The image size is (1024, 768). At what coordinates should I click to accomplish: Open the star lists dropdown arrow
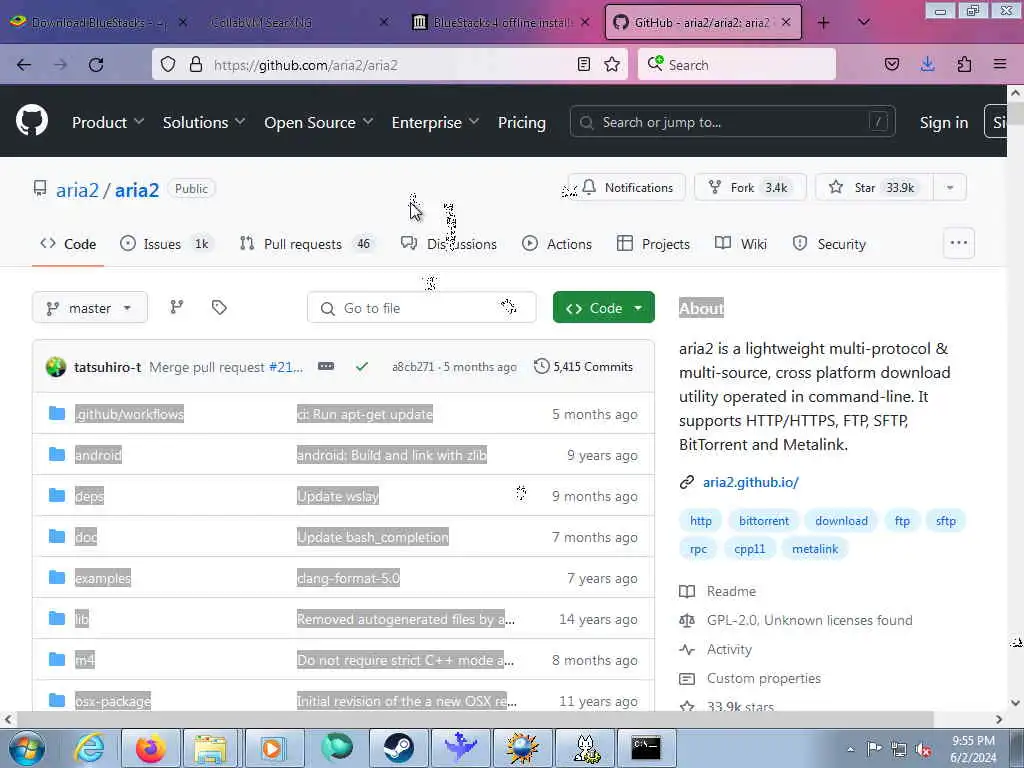click(950, 187)
